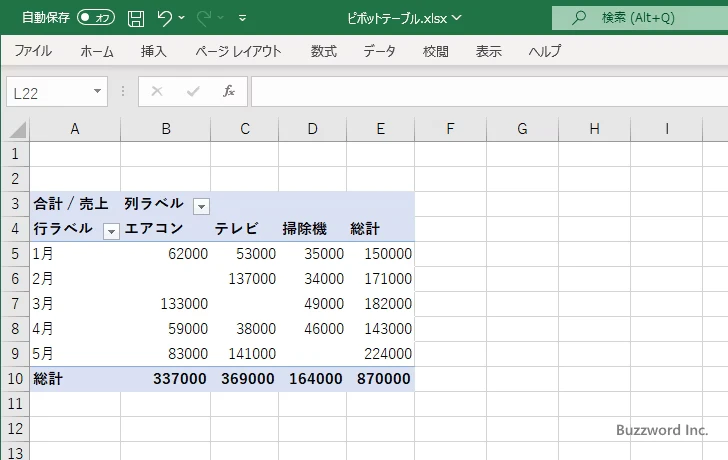Select row 10 header
Viewport: 728px width, 460px height.
point(15,379)
